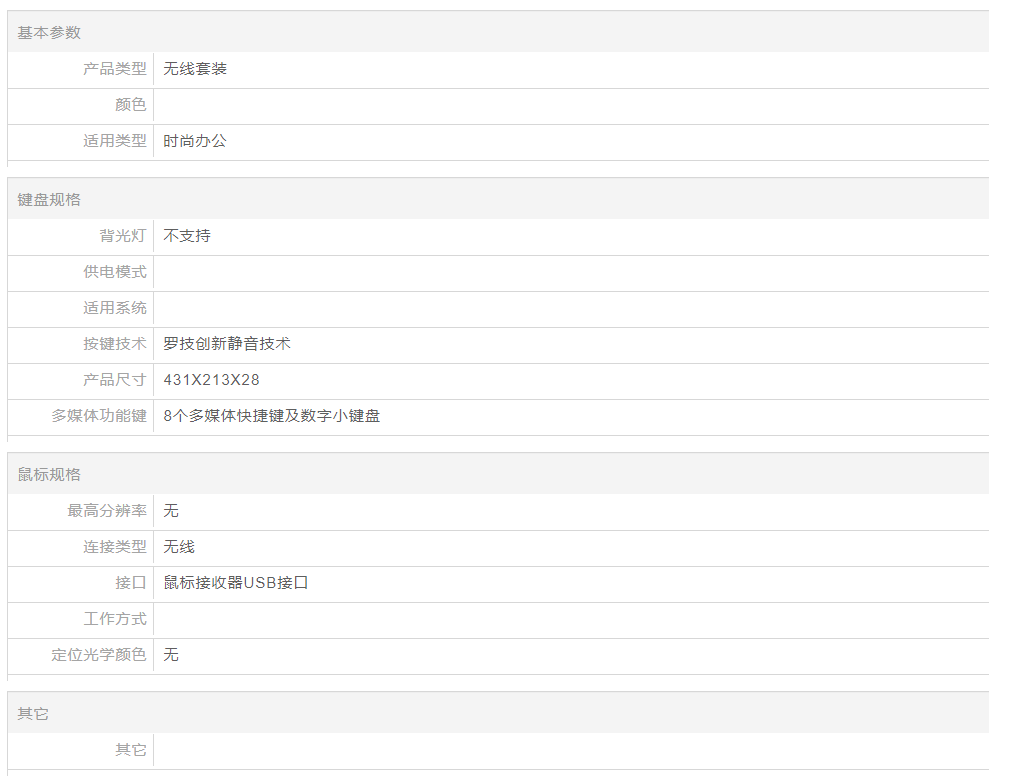The width and height of the screenshot is (1025, 777).
Task: Select the 431X213X28 dimensions value
Action: coord(211,380)
